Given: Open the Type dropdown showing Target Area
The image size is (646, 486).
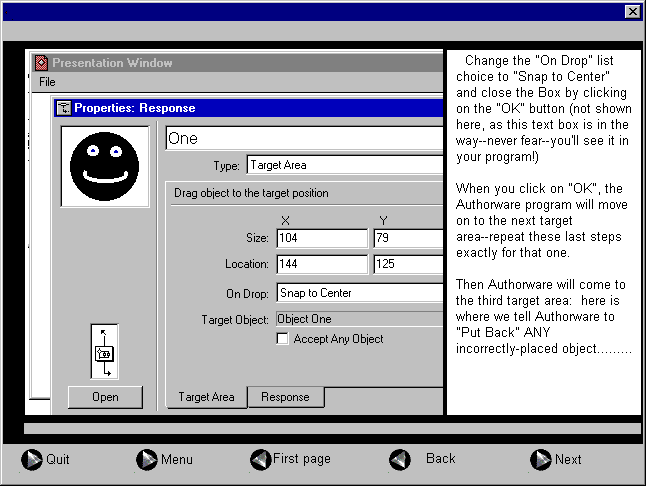Looking at the screenshot, I should pos(345,165).
